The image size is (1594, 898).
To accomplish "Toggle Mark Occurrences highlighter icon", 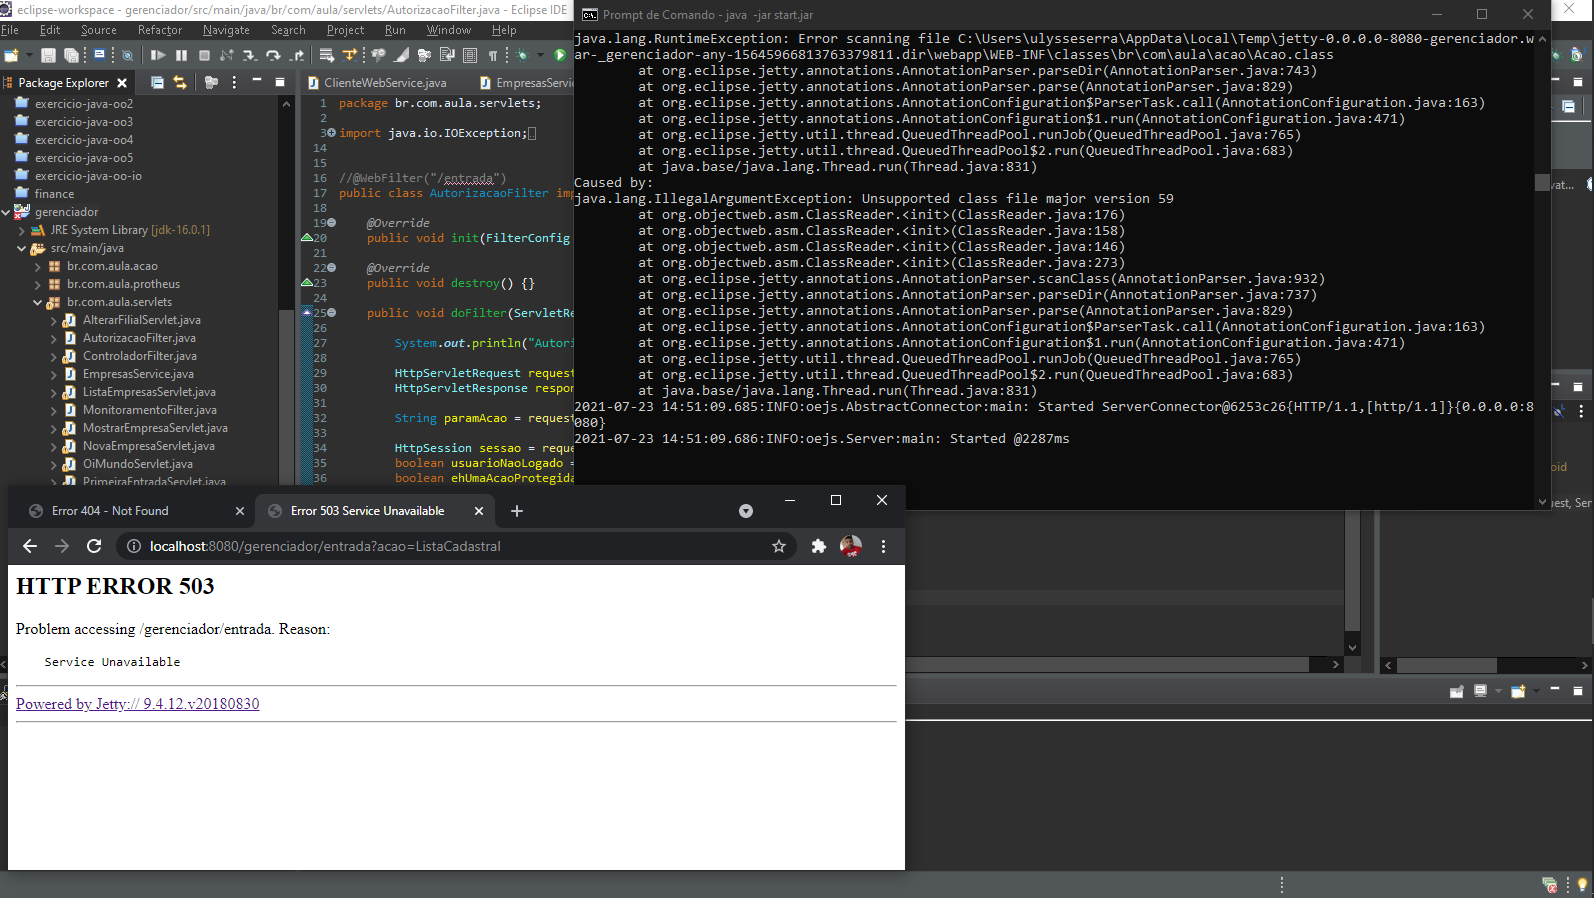I will coord(401,55).
